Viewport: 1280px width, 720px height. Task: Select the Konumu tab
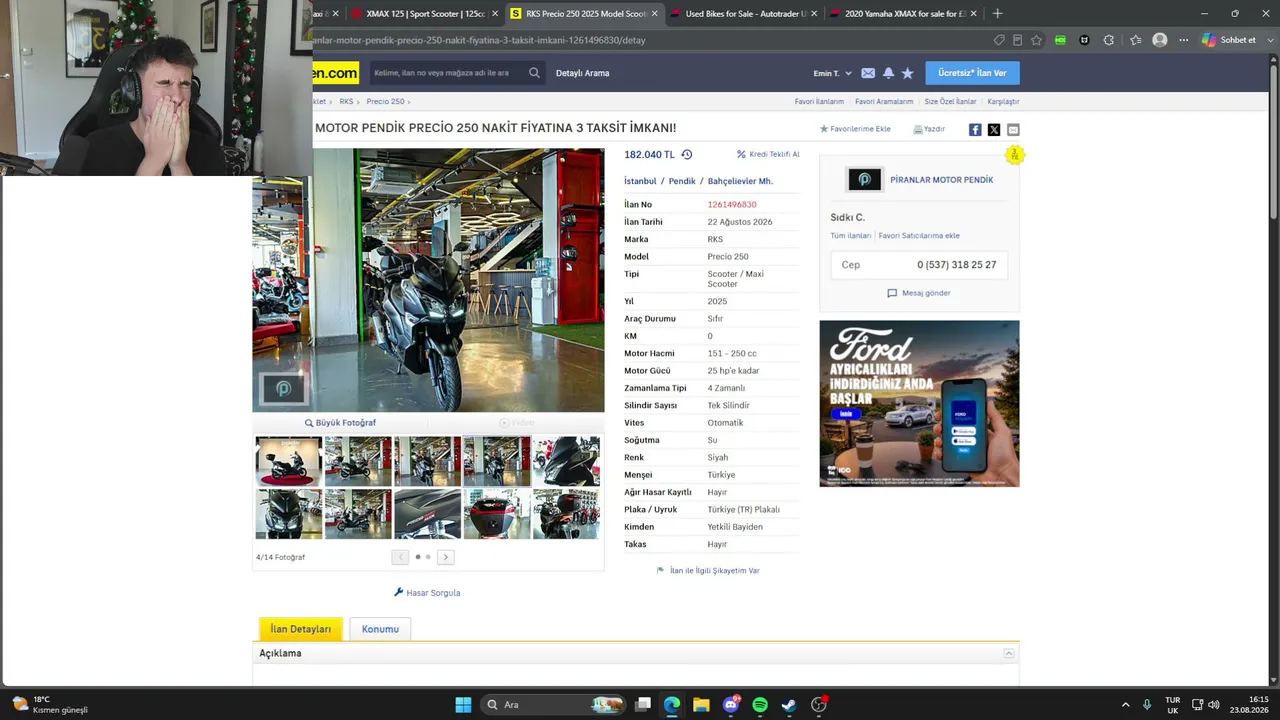tap(380, 629)
